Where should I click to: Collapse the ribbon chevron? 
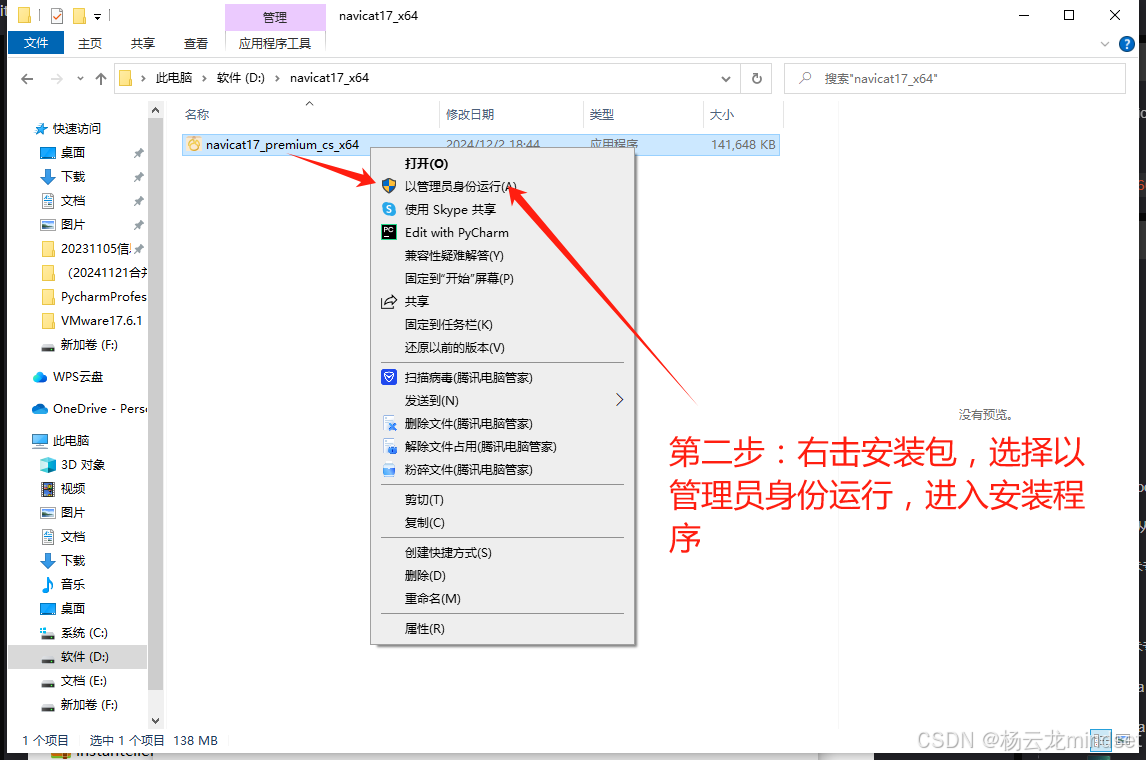[1105, 44]
